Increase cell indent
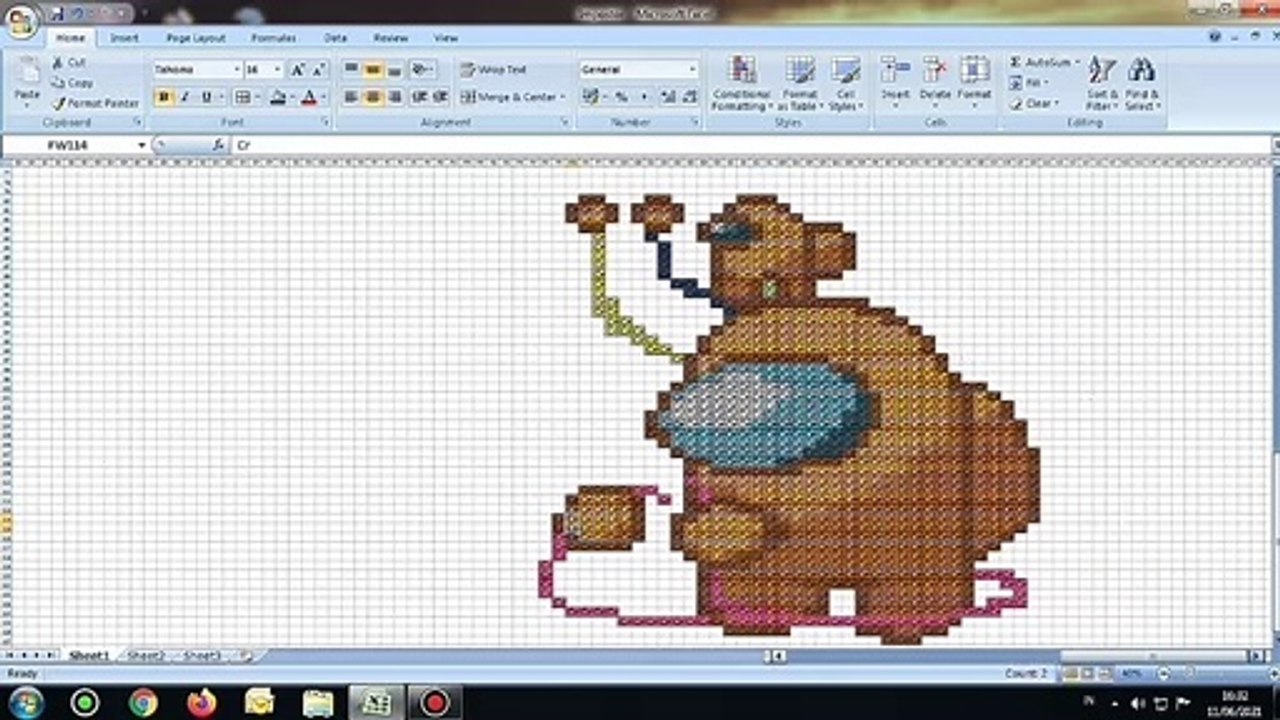This screenshot has height=720, width=1280. point(441,97)
